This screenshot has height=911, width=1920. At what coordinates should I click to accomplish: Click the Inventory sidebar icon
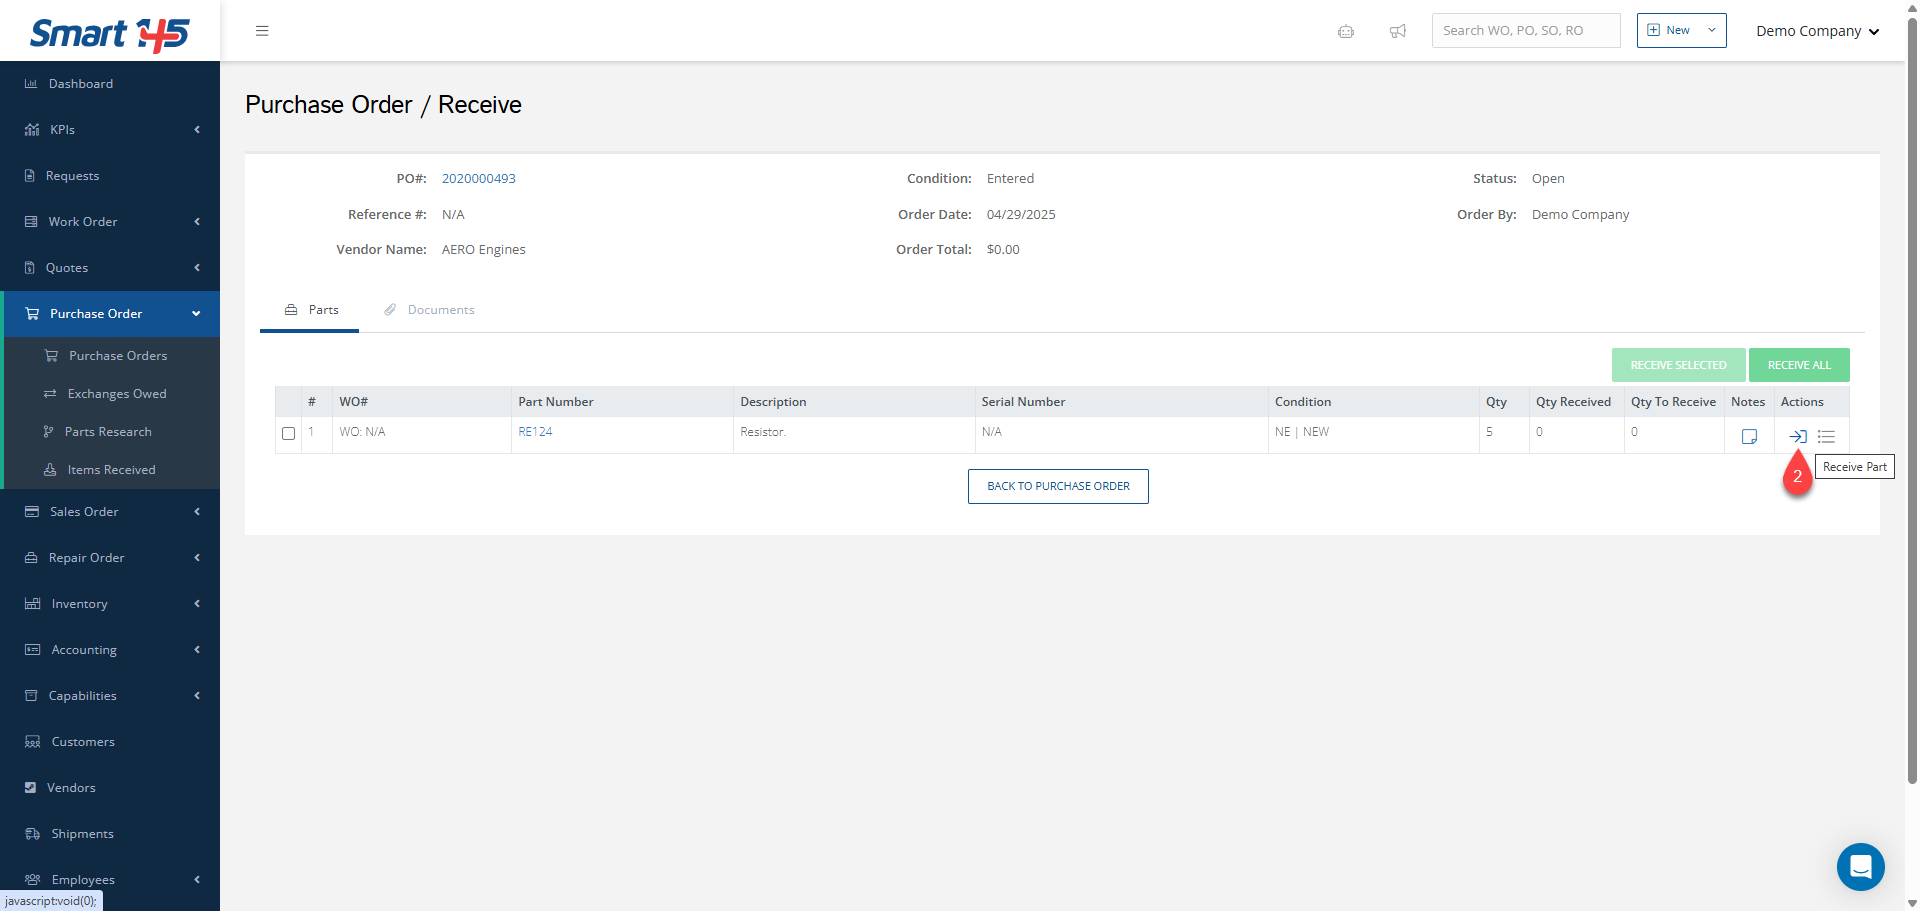click(32, 604)
